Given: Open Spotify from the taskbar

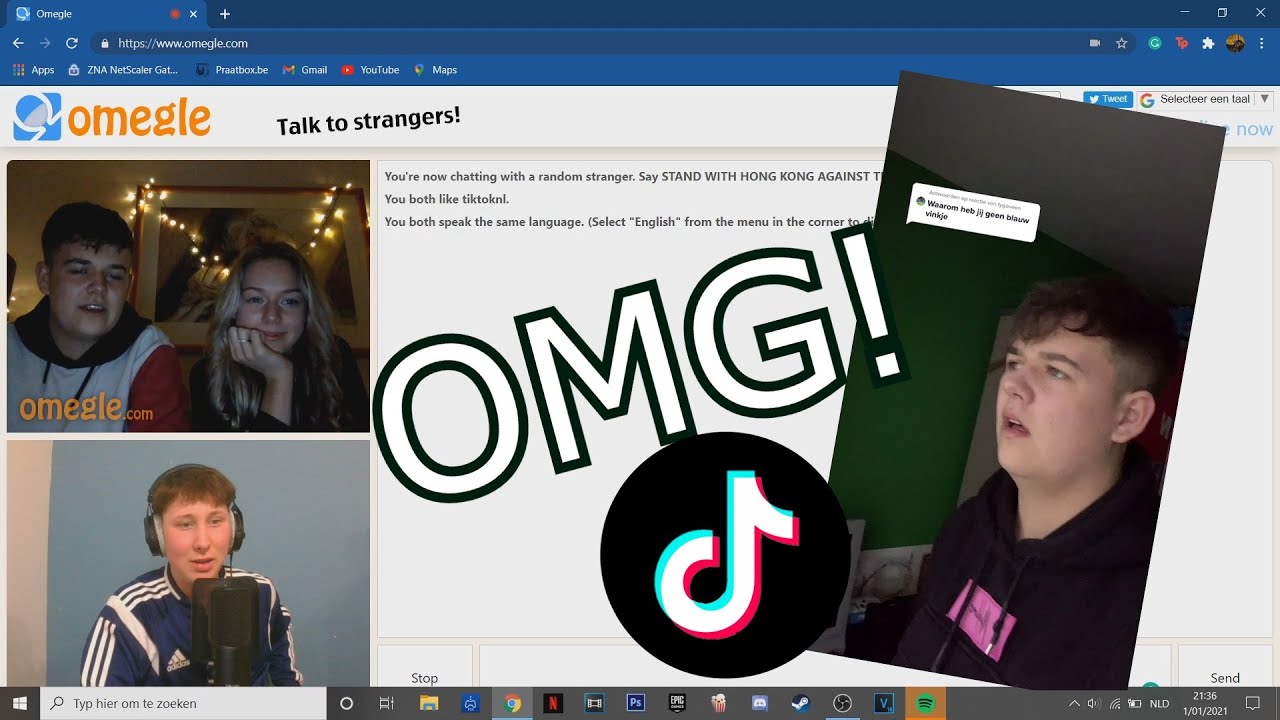Looking at the screenshot, I should click(925, 703).
